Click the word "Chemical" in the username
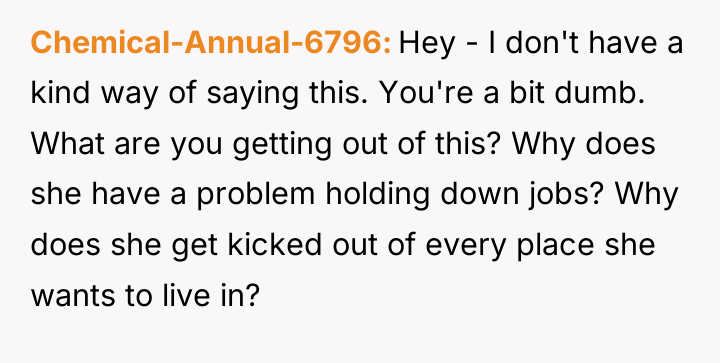The width and height of the screenshot is (720, 363). 100,43
